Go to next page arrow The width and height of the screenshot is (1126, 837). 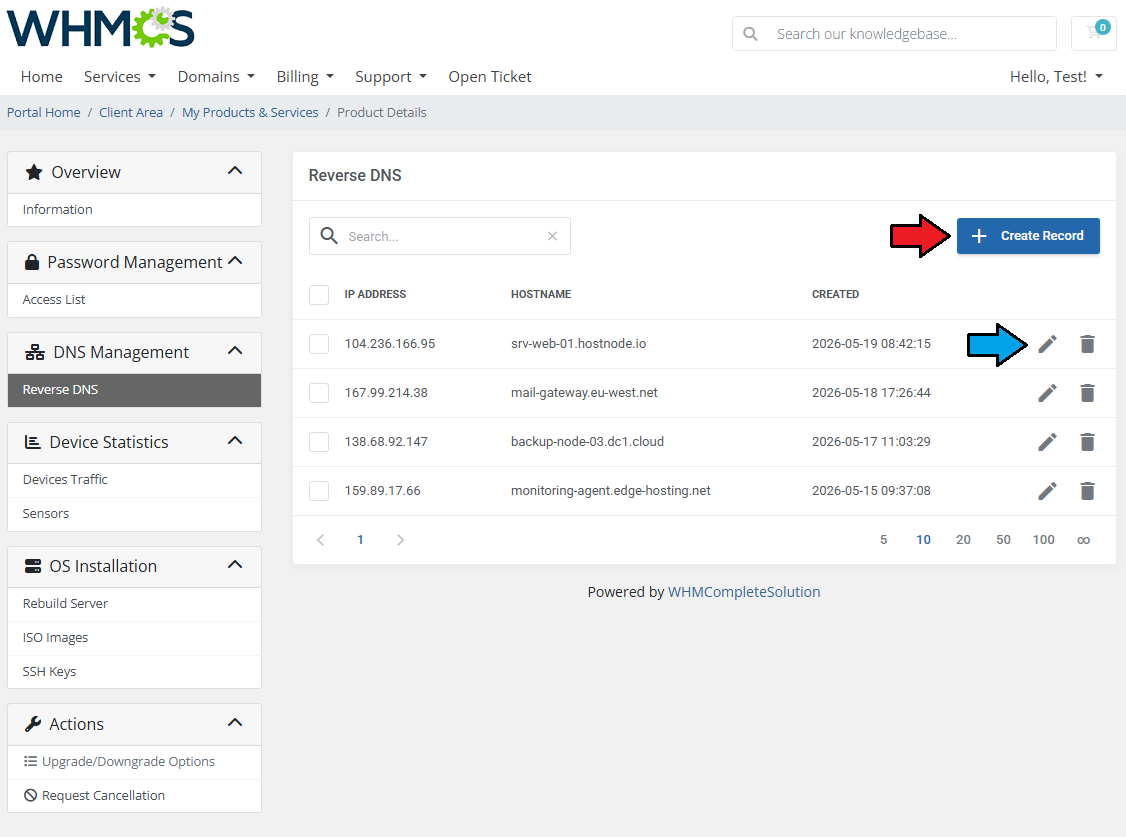(x=401, y=540)
